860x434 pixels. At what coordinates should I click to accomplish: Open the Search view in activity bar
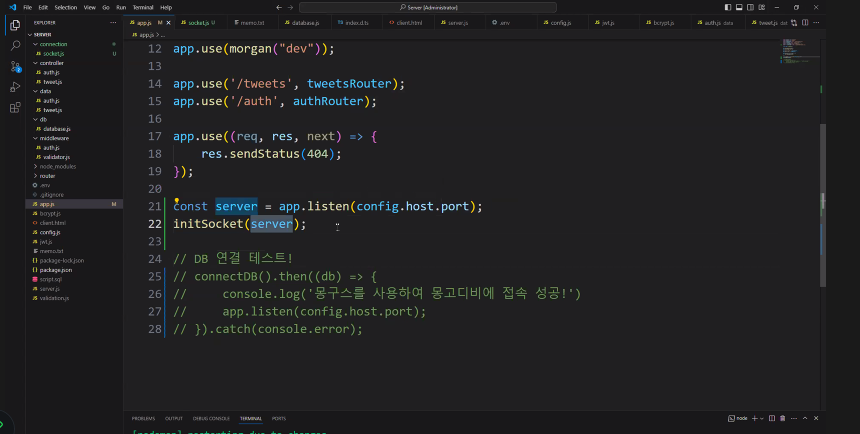click(x=15, y=46)
